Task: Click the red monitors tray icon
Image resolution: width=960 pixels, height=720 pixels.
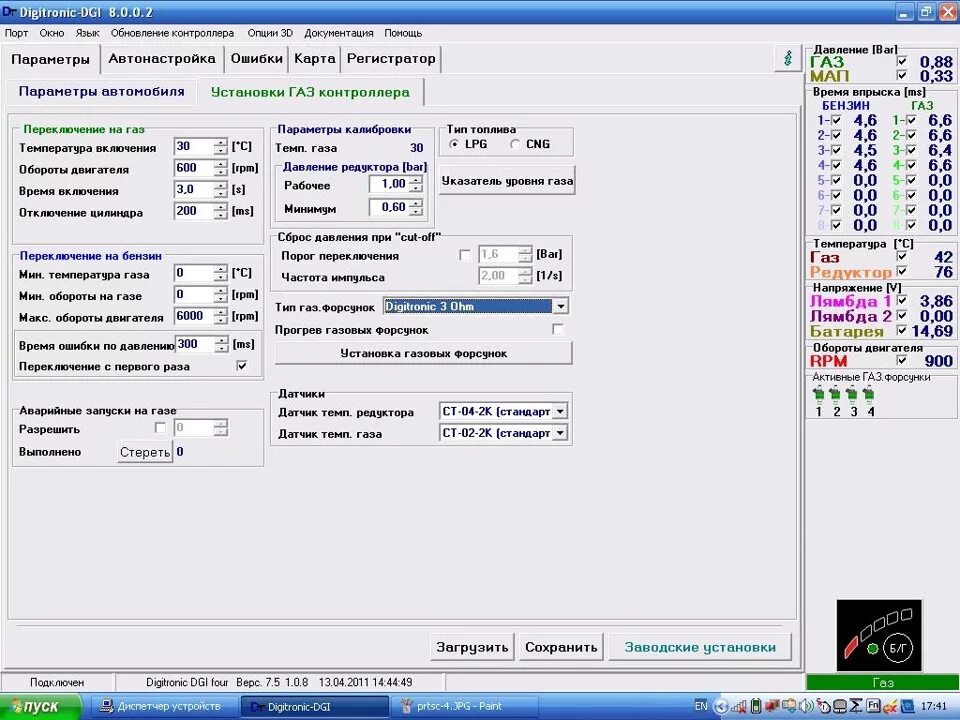Action: [772, 706]
